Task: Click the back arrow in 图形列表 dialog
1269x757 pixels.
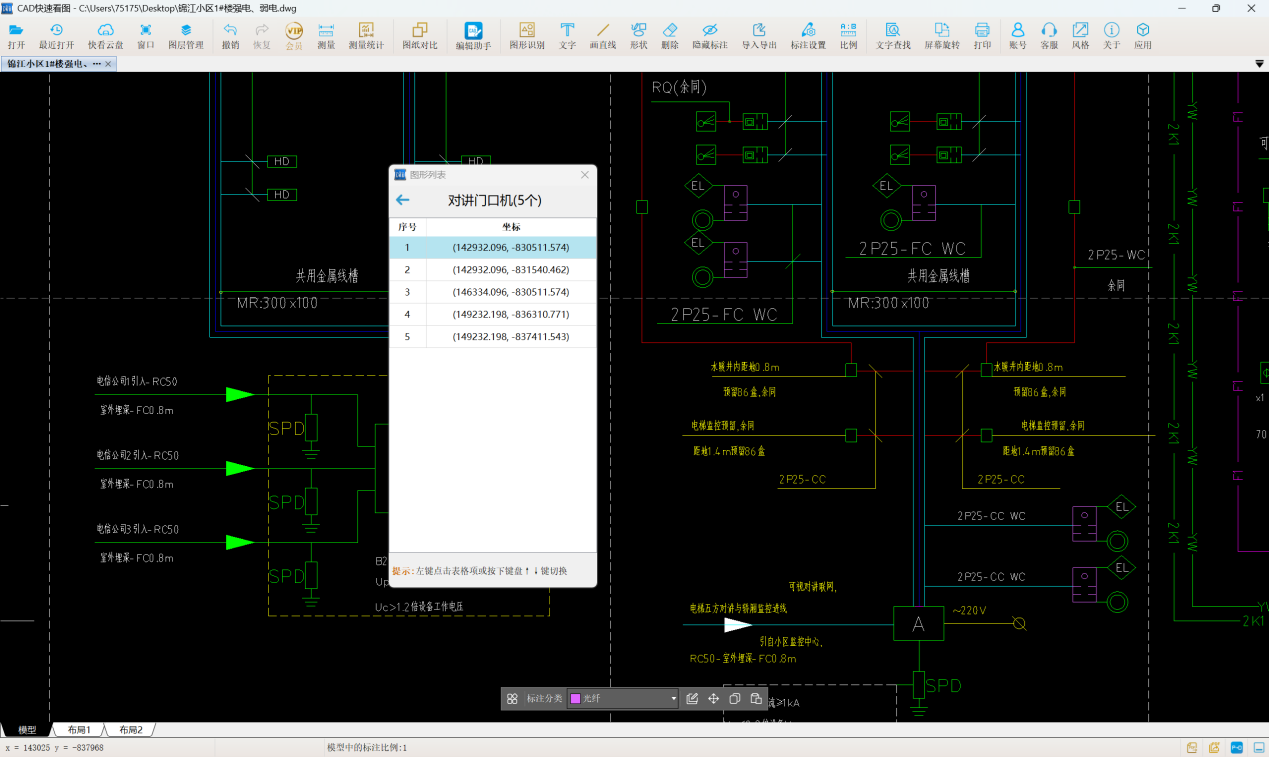Action: 403,200
